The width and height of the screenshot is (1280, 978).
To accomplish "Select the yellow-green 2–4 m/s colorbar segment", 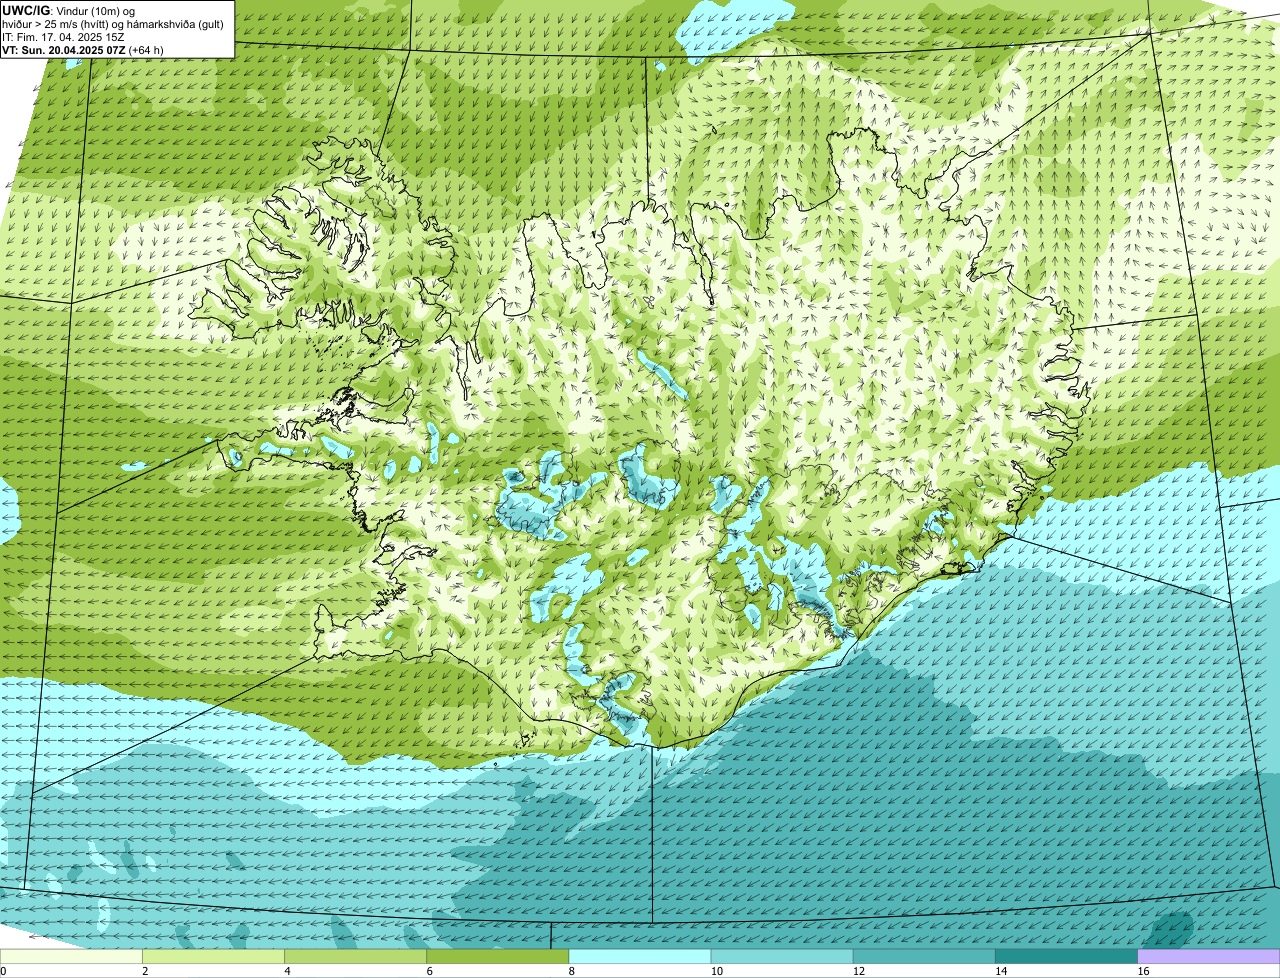I will point(213,957).
